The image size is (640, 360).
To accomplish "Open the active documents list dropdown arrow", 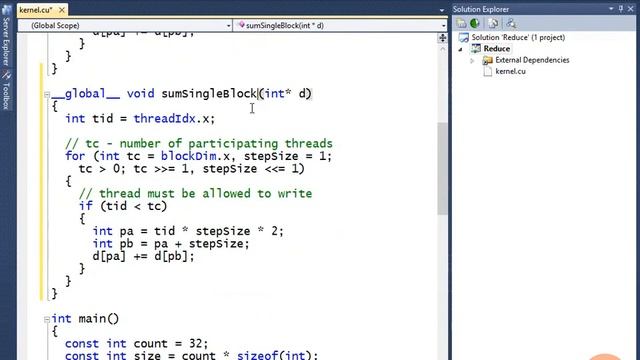I will (442, 10).
